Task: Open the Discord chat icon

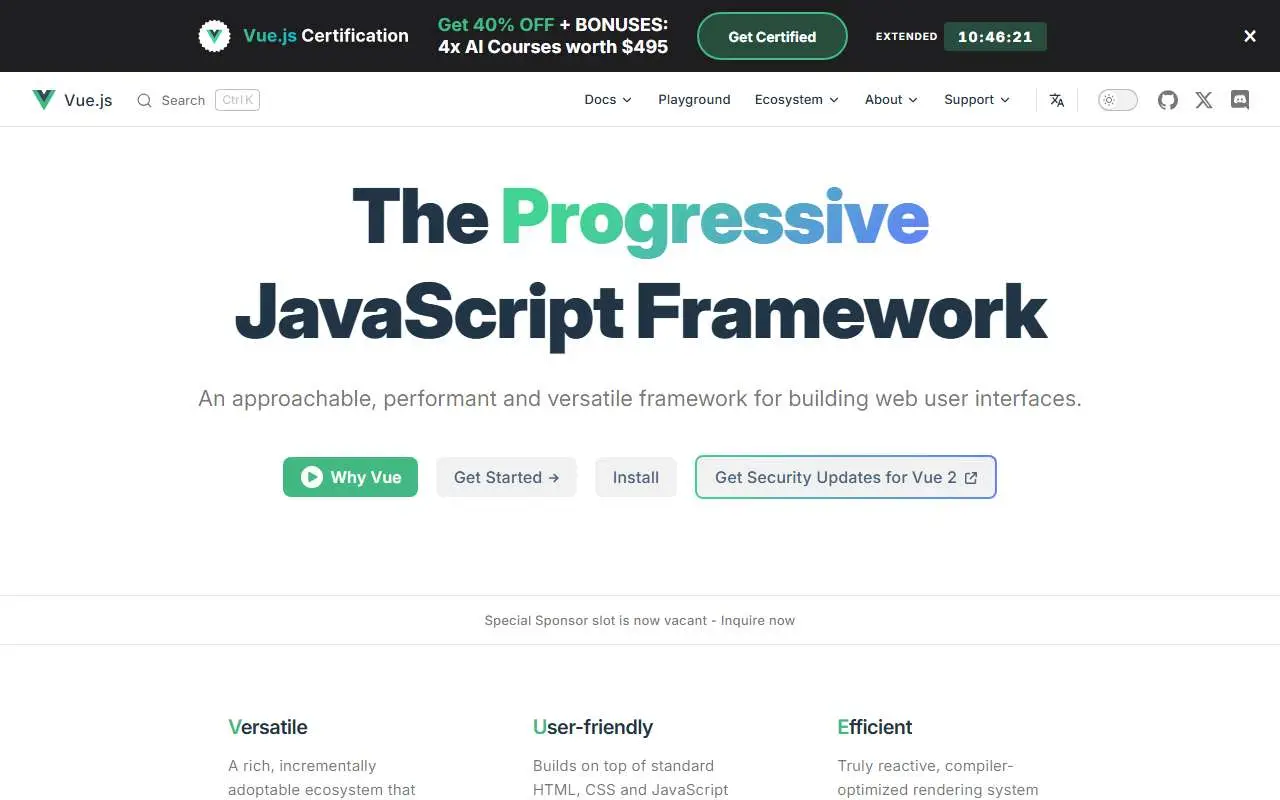Action: click(1240, 100)
